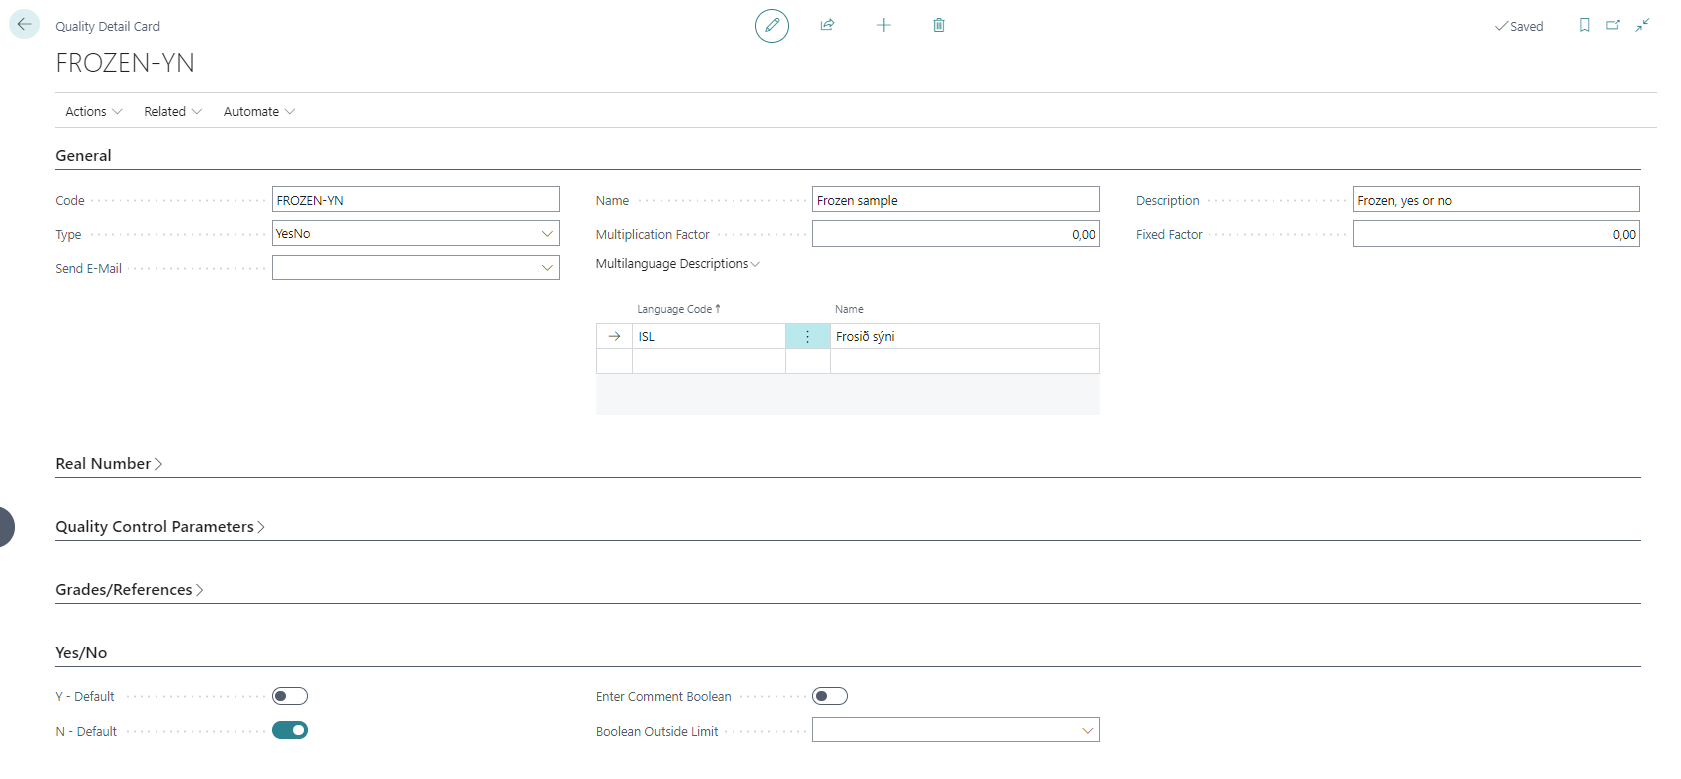The image size is (1681, 779).
Task: Open the card in a new window
Action: pyautogui.click(x=1613, y=25)
